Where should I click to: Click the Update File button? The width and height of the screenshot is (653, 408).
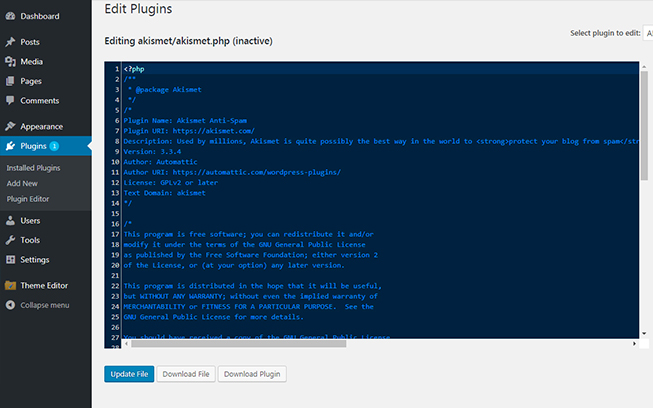coord(129,374)
